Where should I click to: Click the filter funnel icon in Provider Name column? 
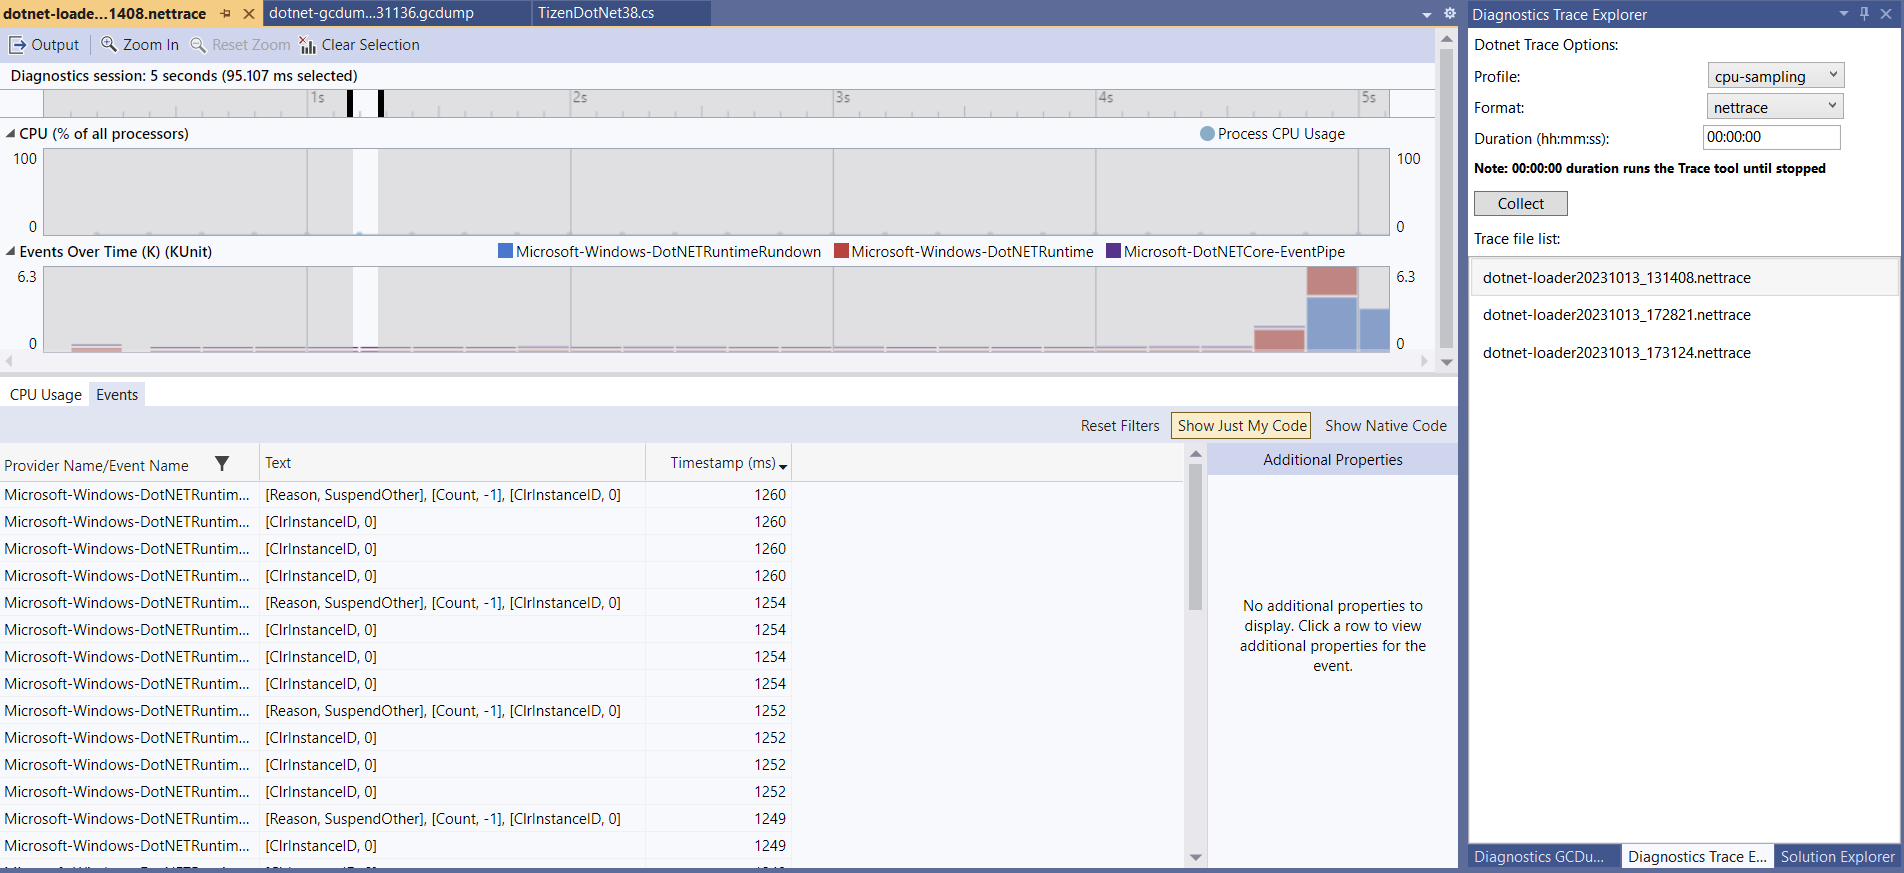[222, 464]
